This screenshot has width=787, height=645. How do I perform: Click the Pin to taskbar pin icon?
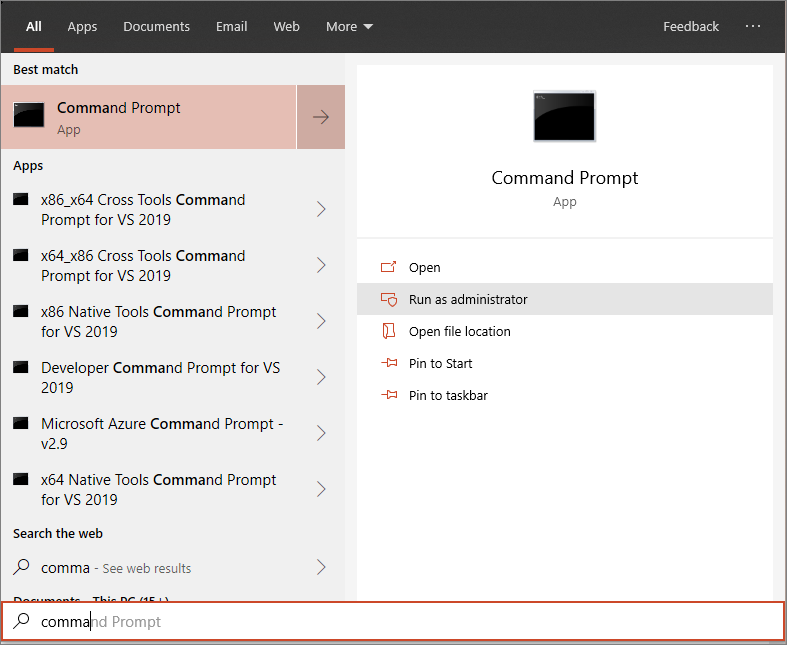(389, 395)
